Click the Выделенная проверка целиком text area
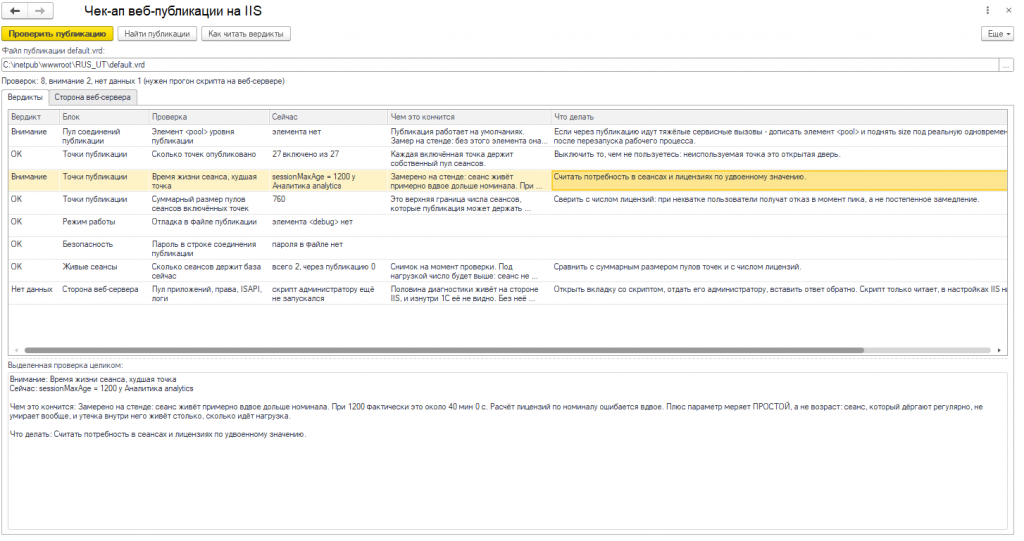Viewport: 1024px width, 541px height. click(x=507, y=450)
